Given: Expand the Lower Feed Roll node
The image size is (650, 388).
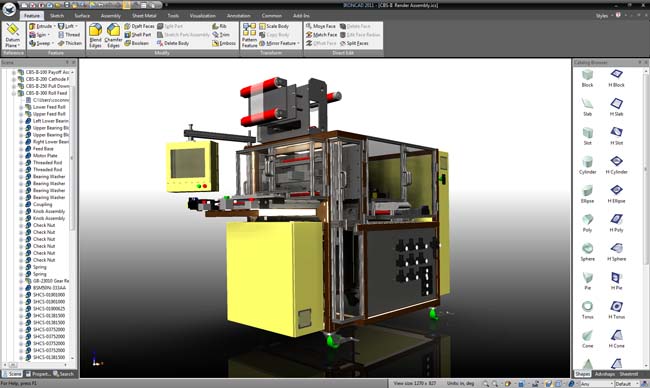Looking at the screenshot, I should [21, 107].
